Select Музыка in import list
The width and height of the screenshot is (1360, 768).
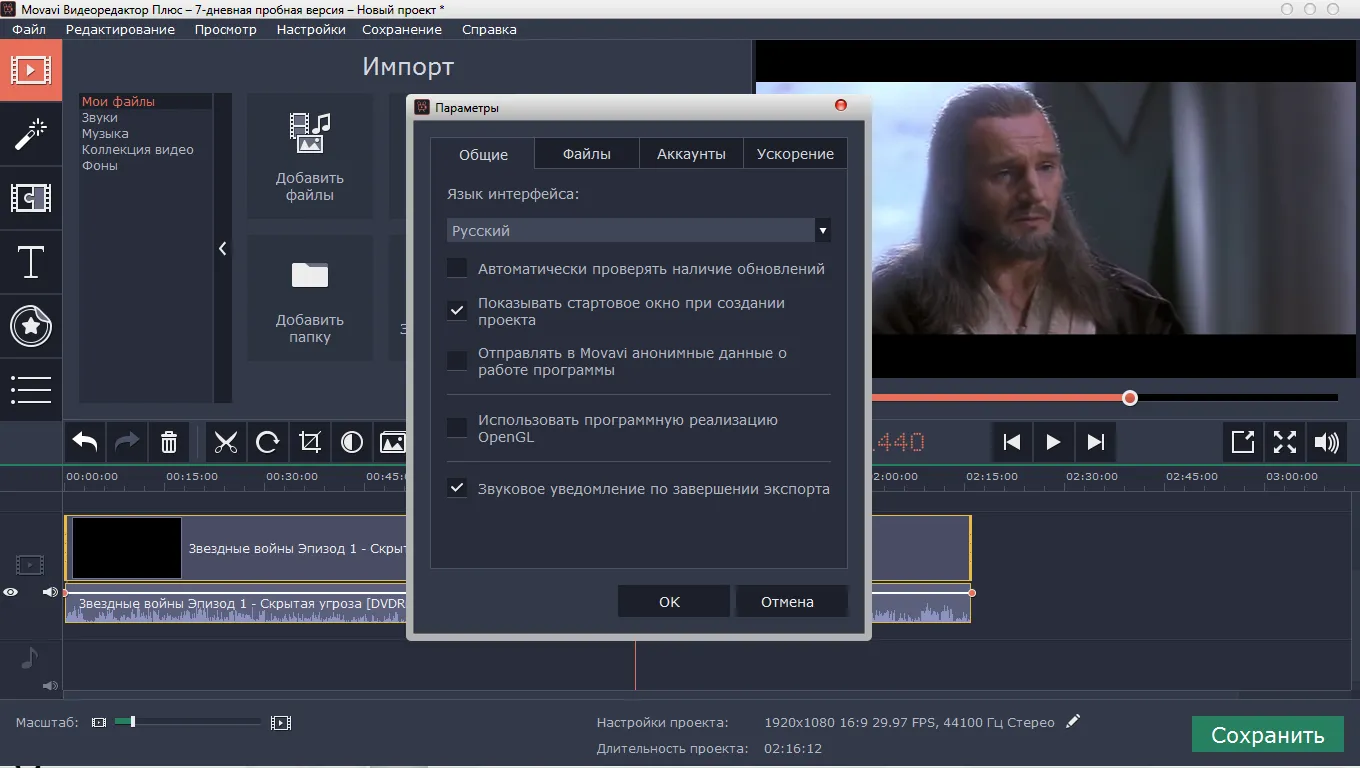pos(105,133)
